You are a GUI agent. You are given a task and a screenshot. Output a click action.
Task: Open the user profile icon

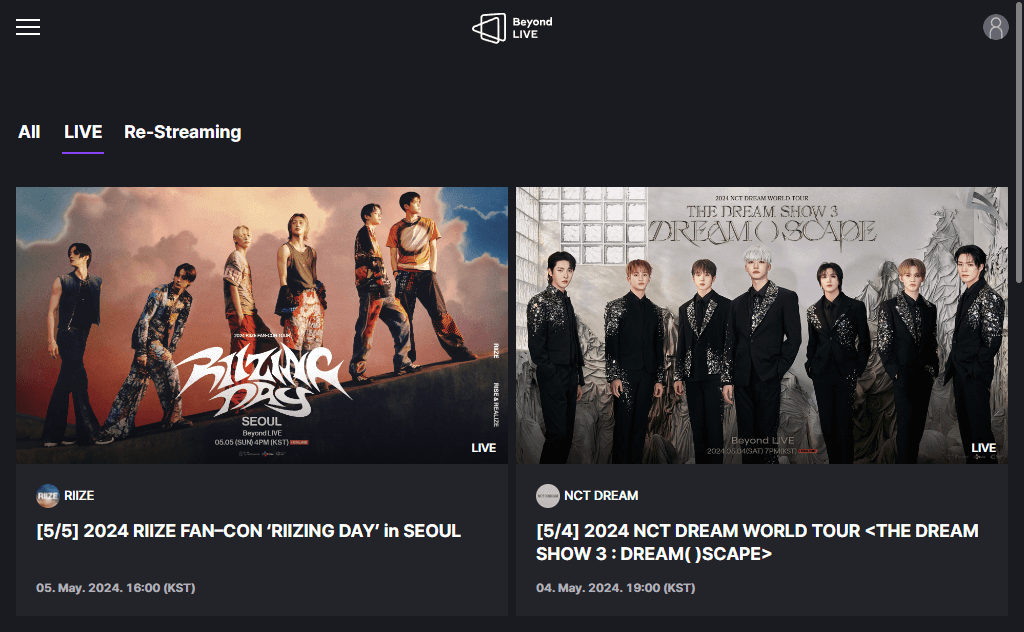tap(995, 27)
